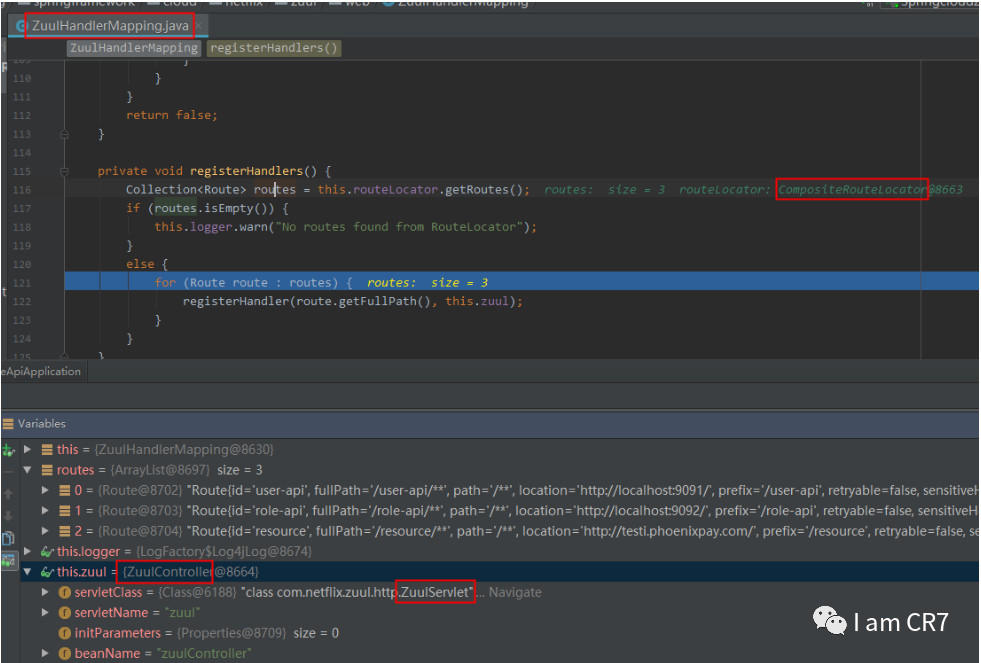
Task: Expand the servletClass field node
Action: point(45,592)
